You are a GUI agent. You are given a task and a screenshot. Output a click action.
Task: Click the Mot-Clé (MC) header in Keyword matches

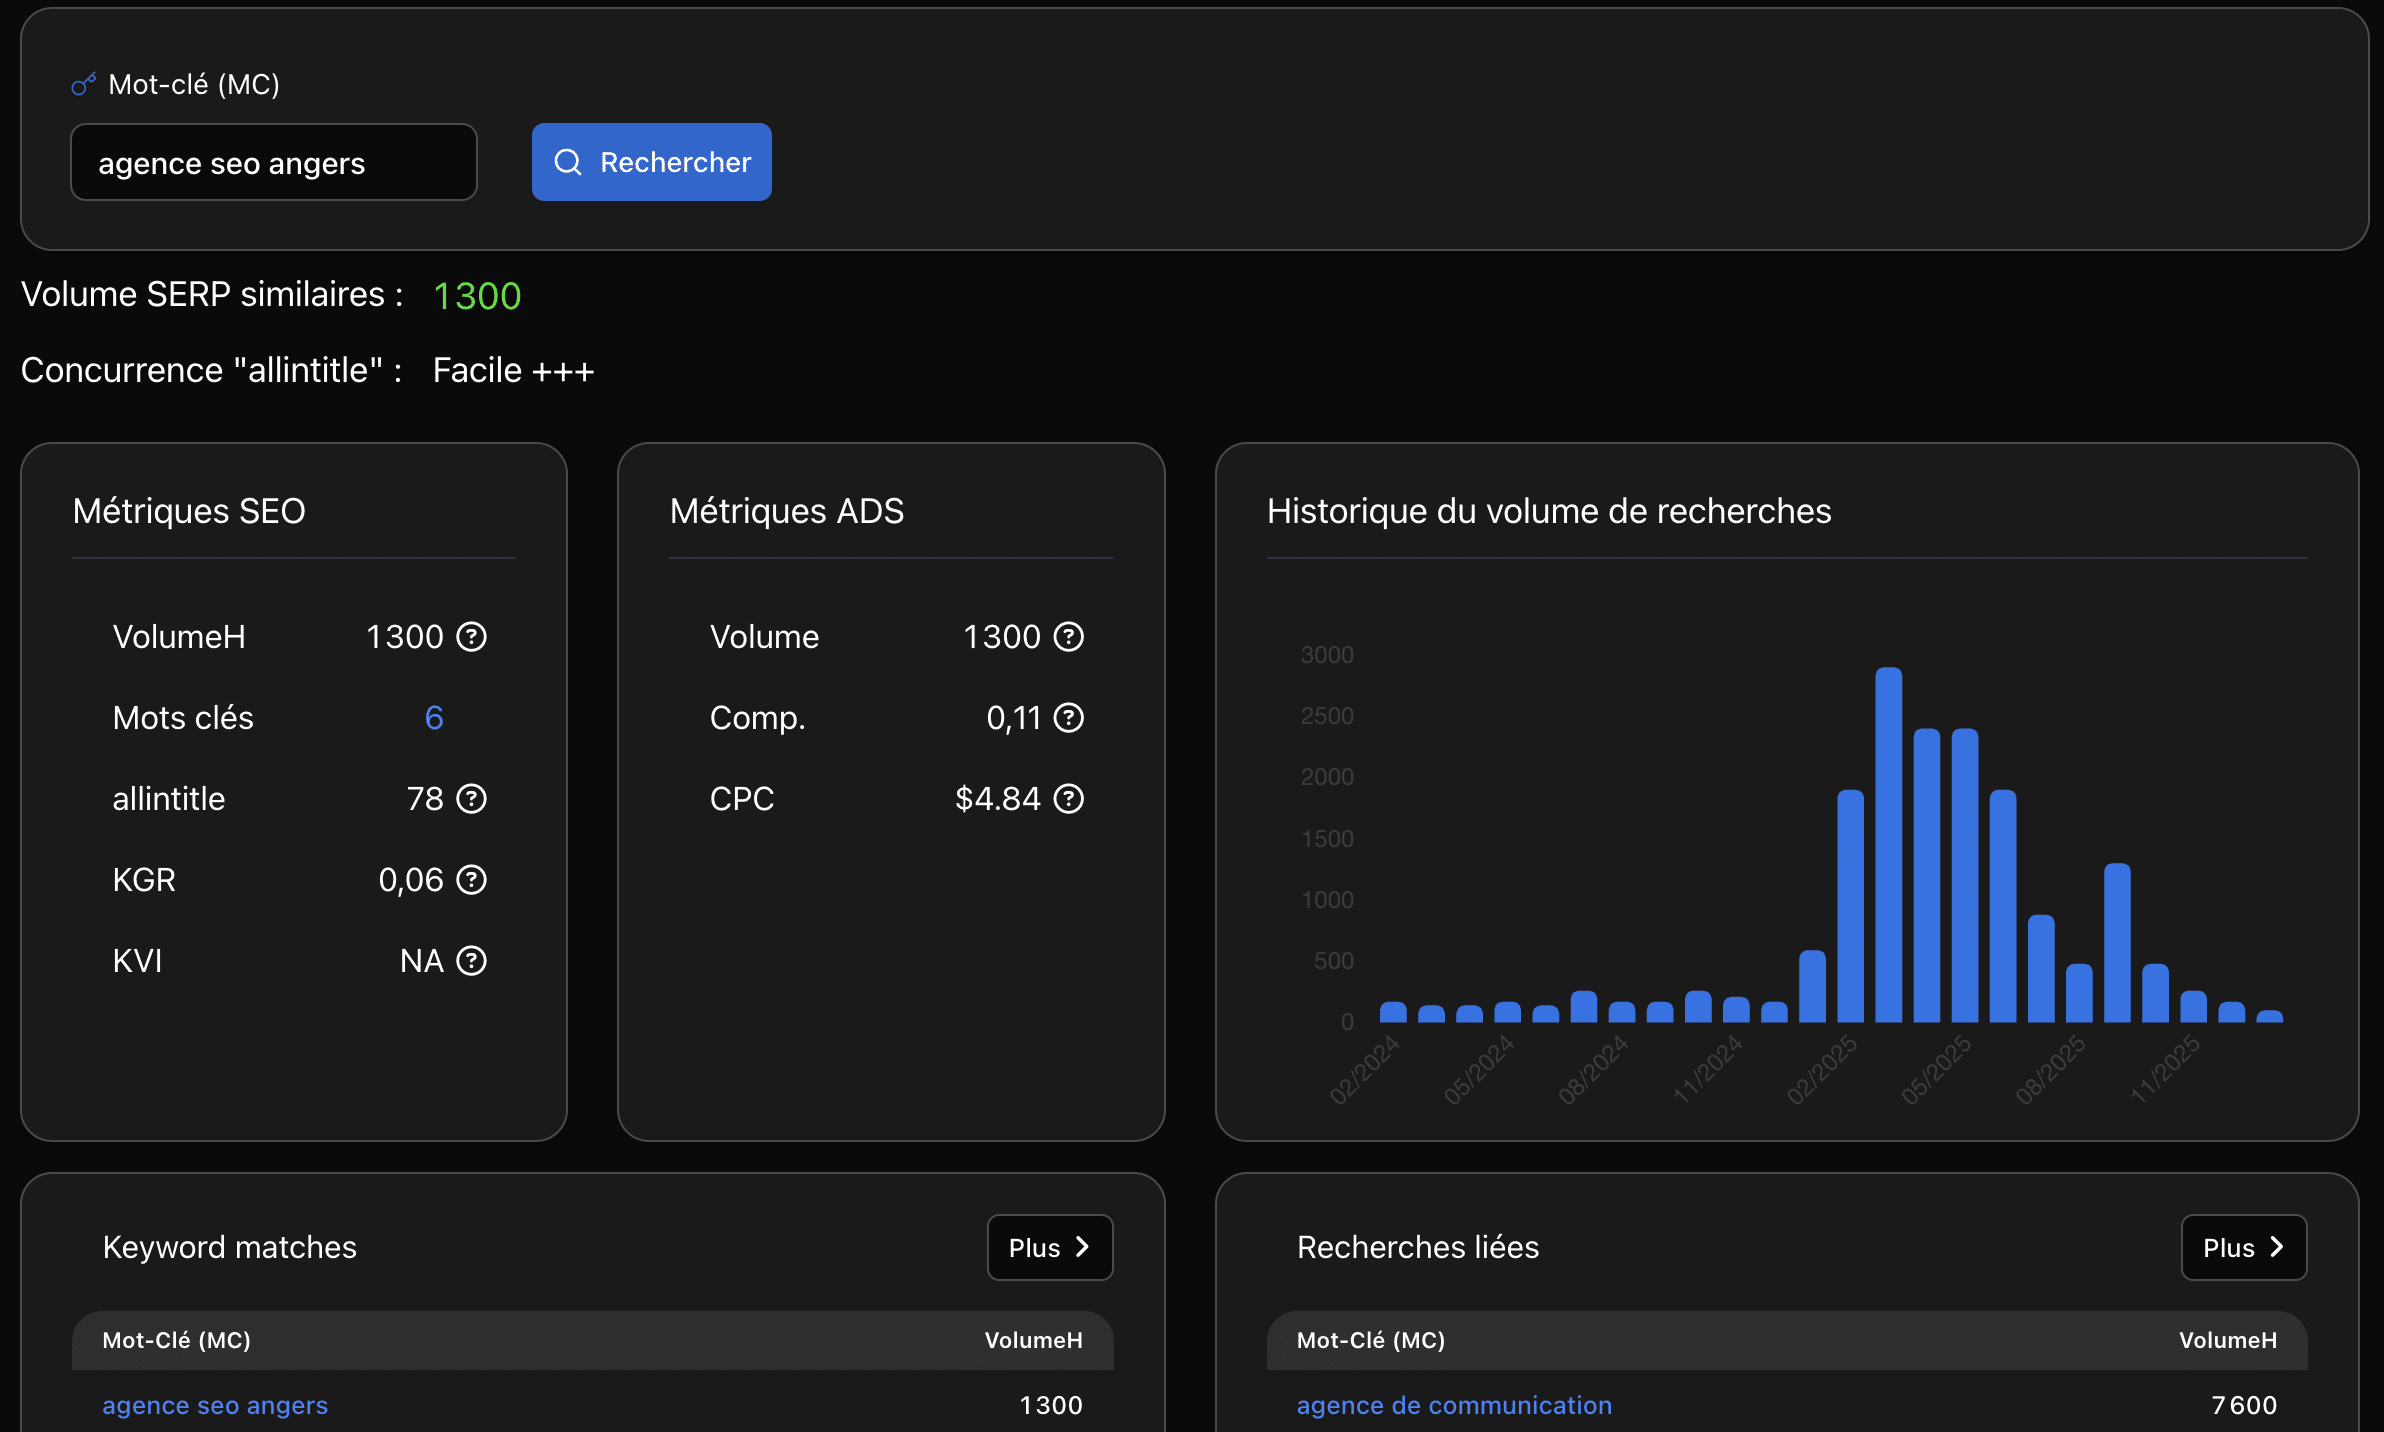[x=176, y=1340]
